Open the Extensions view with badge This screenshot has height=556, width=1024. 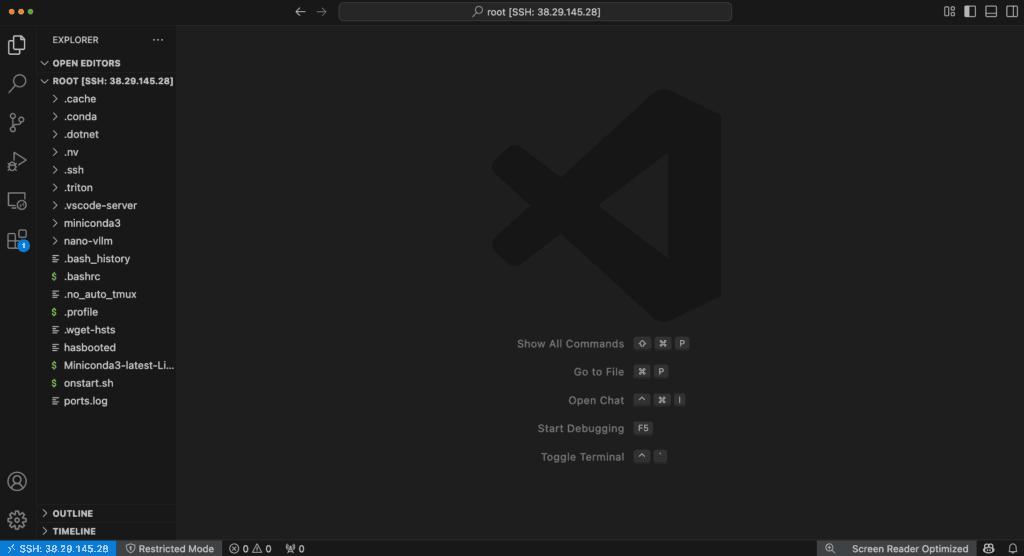17,240
